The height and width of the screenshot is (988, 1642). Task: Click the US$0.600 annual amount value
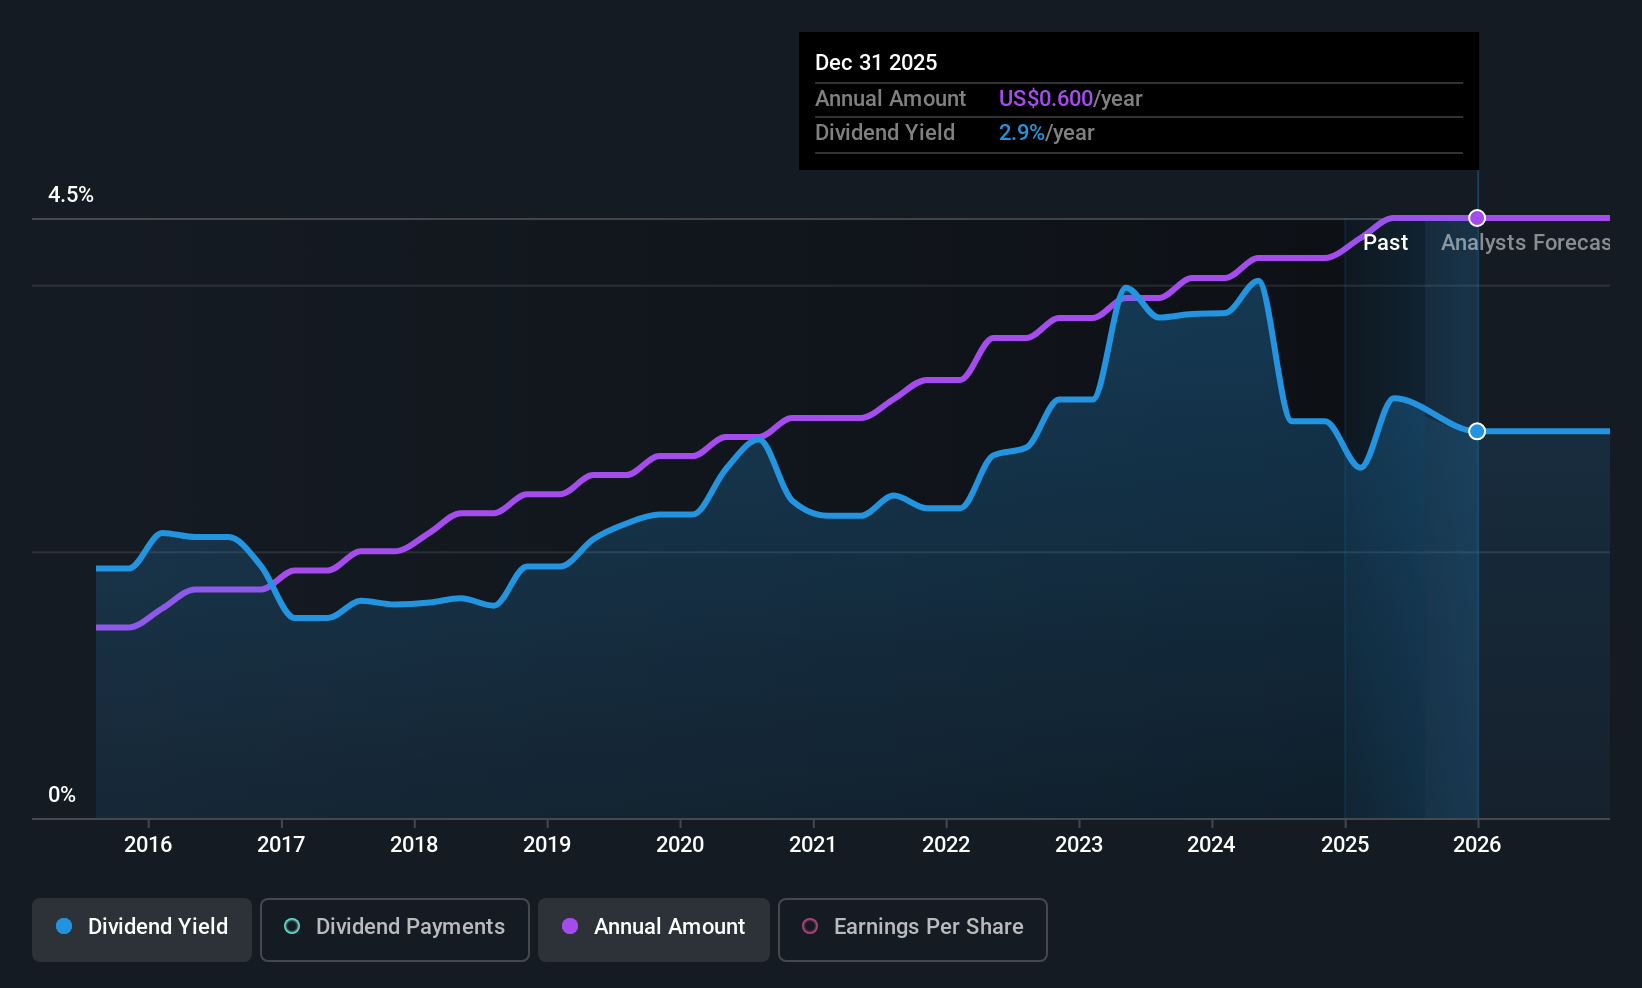point(1046,98)
